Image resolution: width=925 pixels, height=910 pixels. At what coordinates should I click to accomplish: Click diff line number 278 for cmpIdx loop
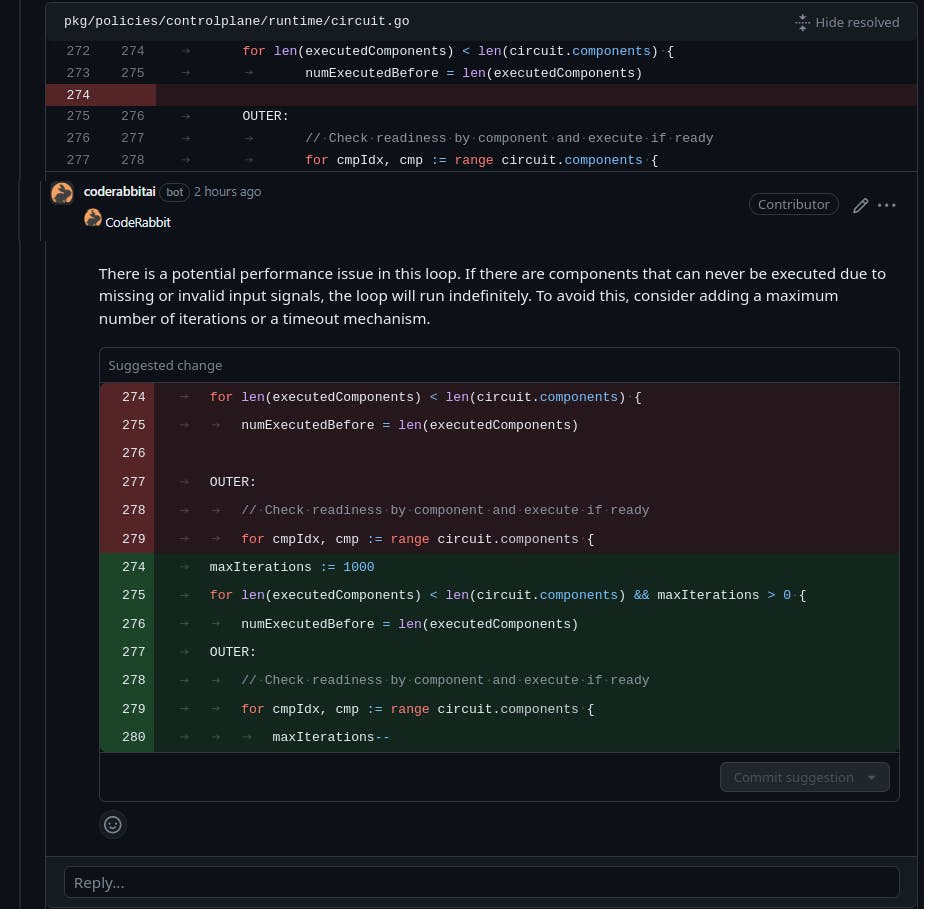point(132,160)
